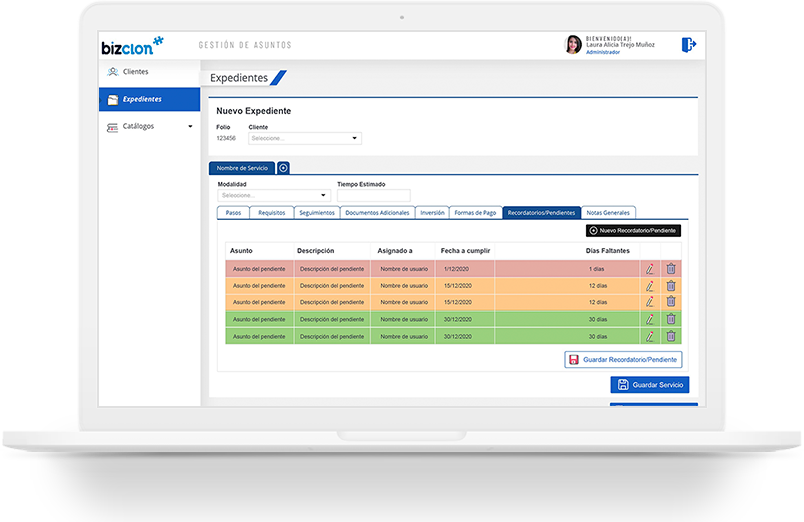Switch to the Formas de Pago tab

(x=475, y=213)
